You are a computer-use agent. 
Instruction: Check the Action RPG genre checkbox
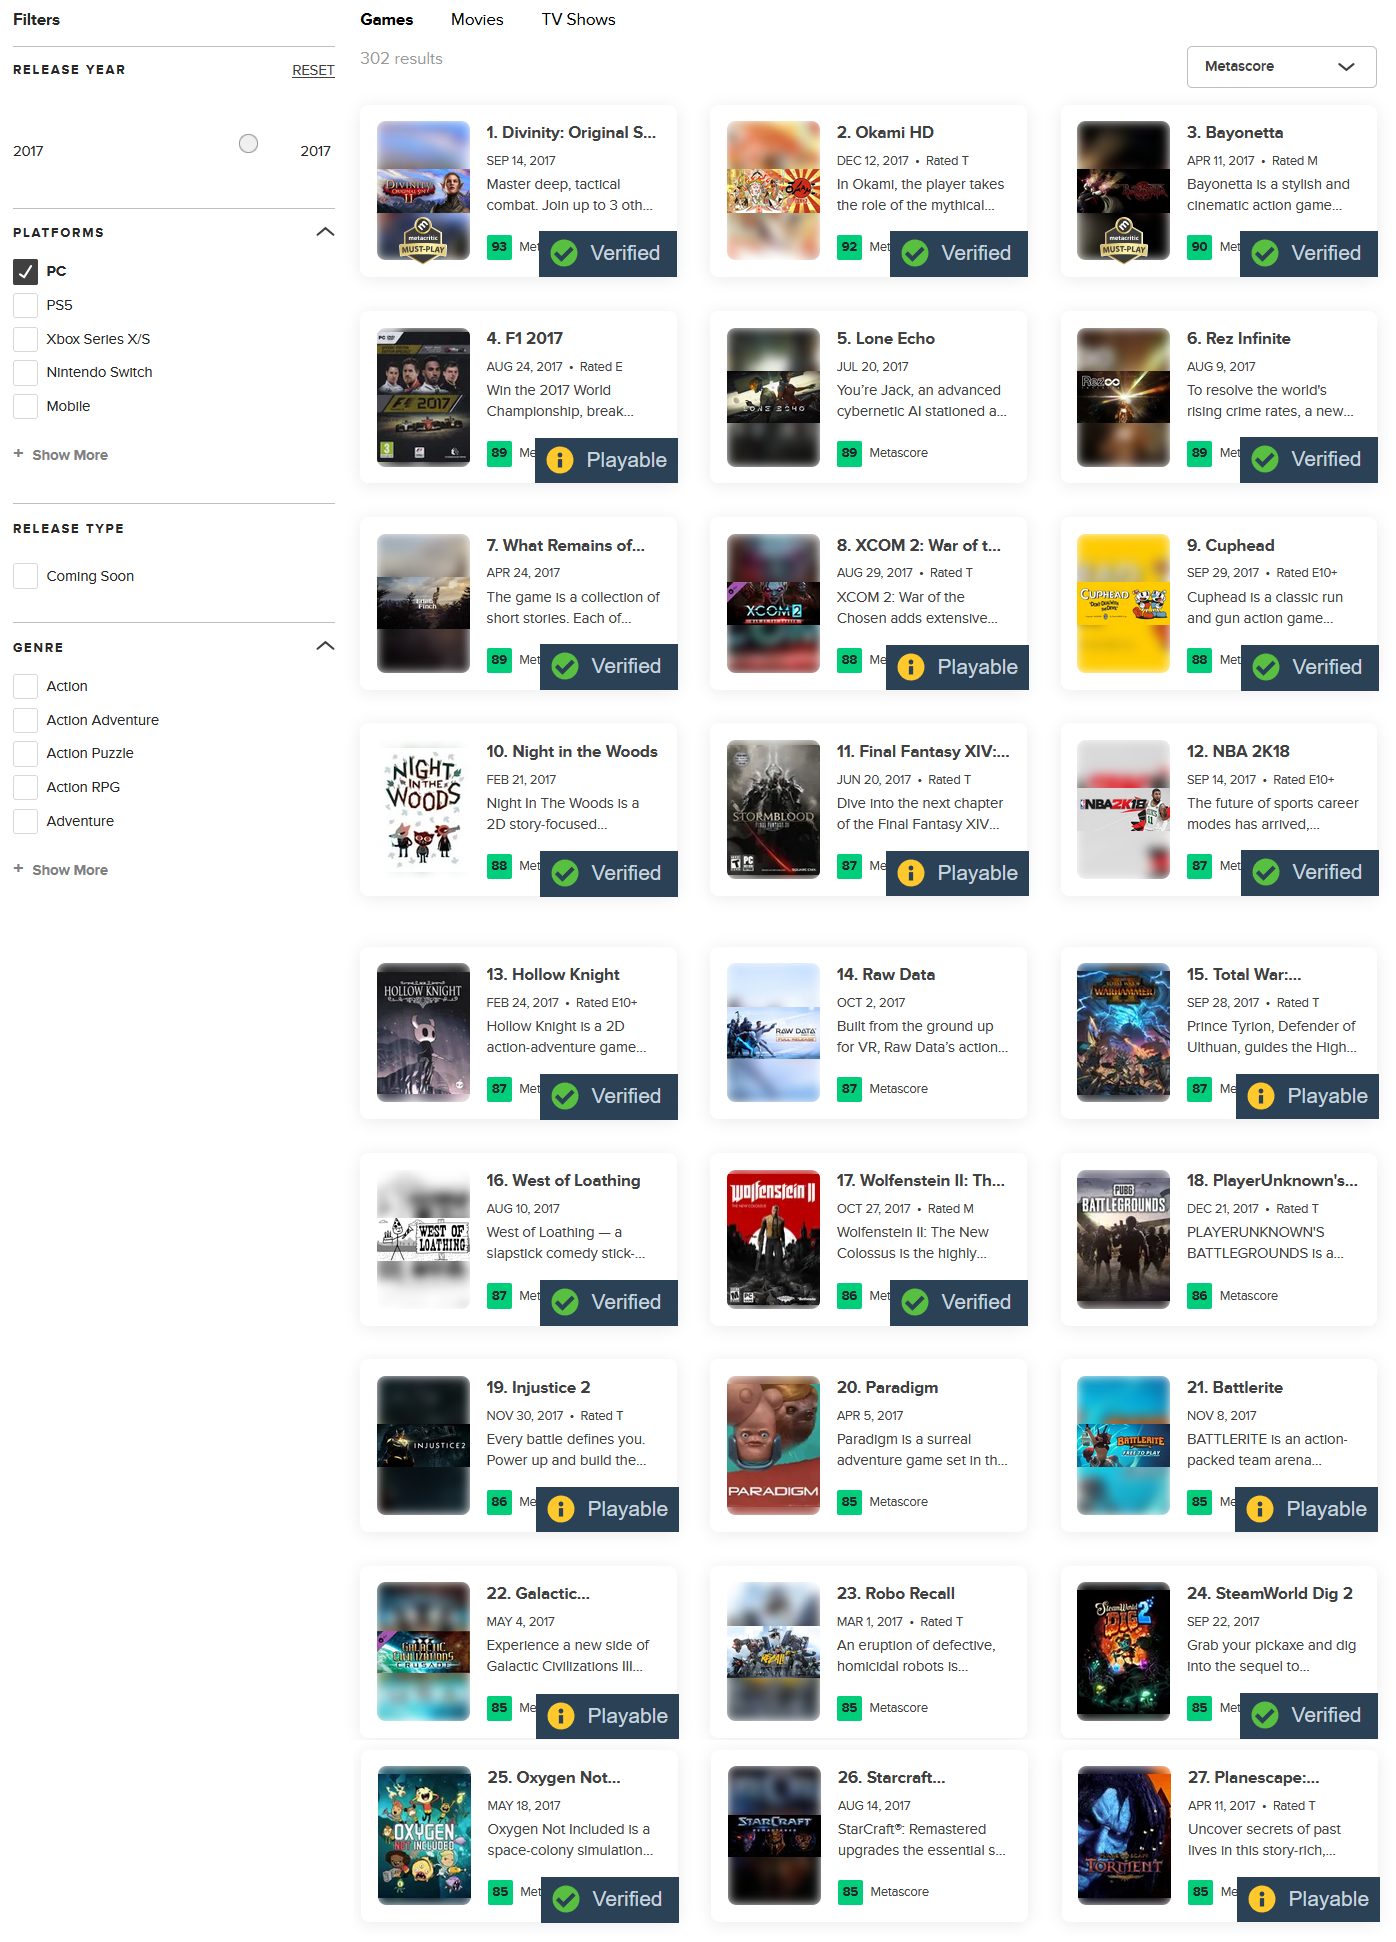tap(26, 787)
